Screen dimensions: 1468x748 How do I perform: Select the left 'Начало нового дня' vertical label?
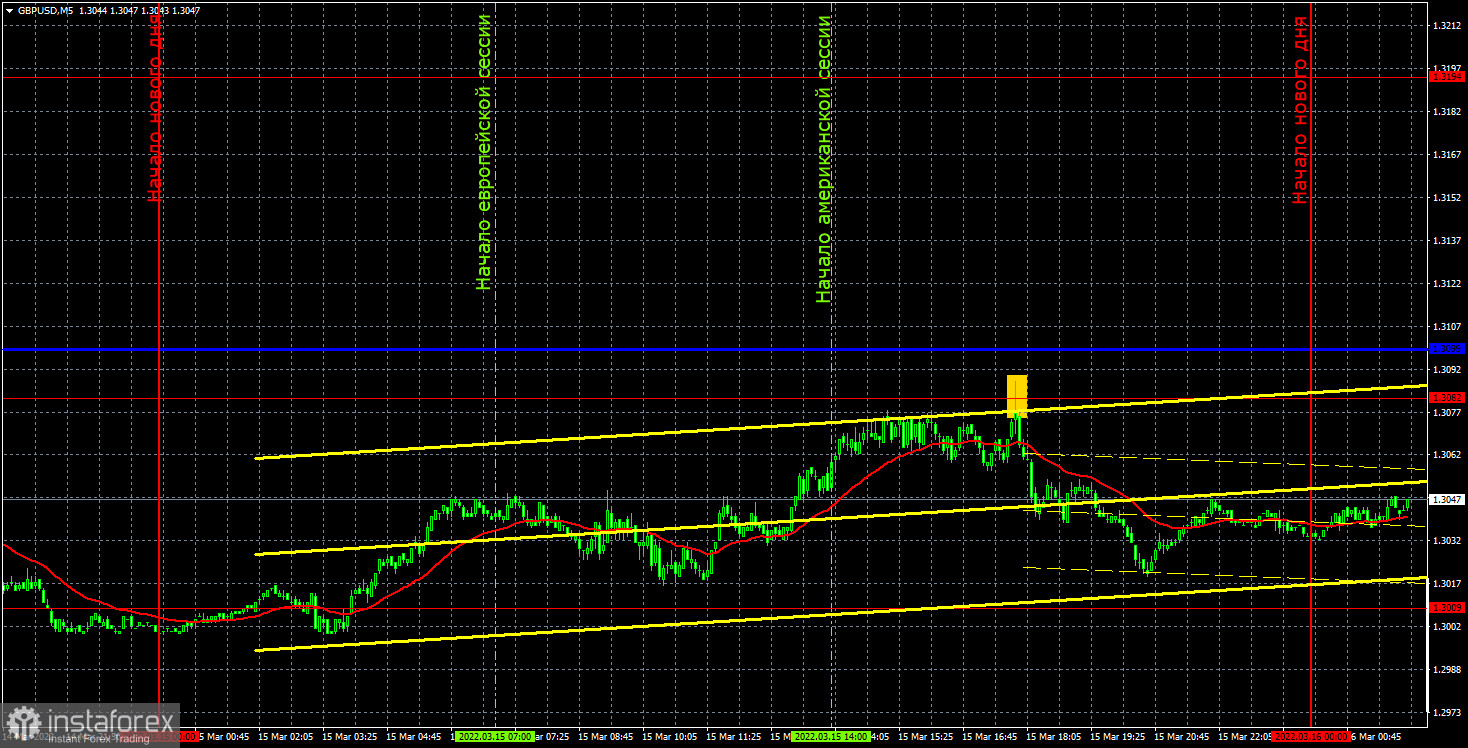pyautogui.click(x=154, y=108)
